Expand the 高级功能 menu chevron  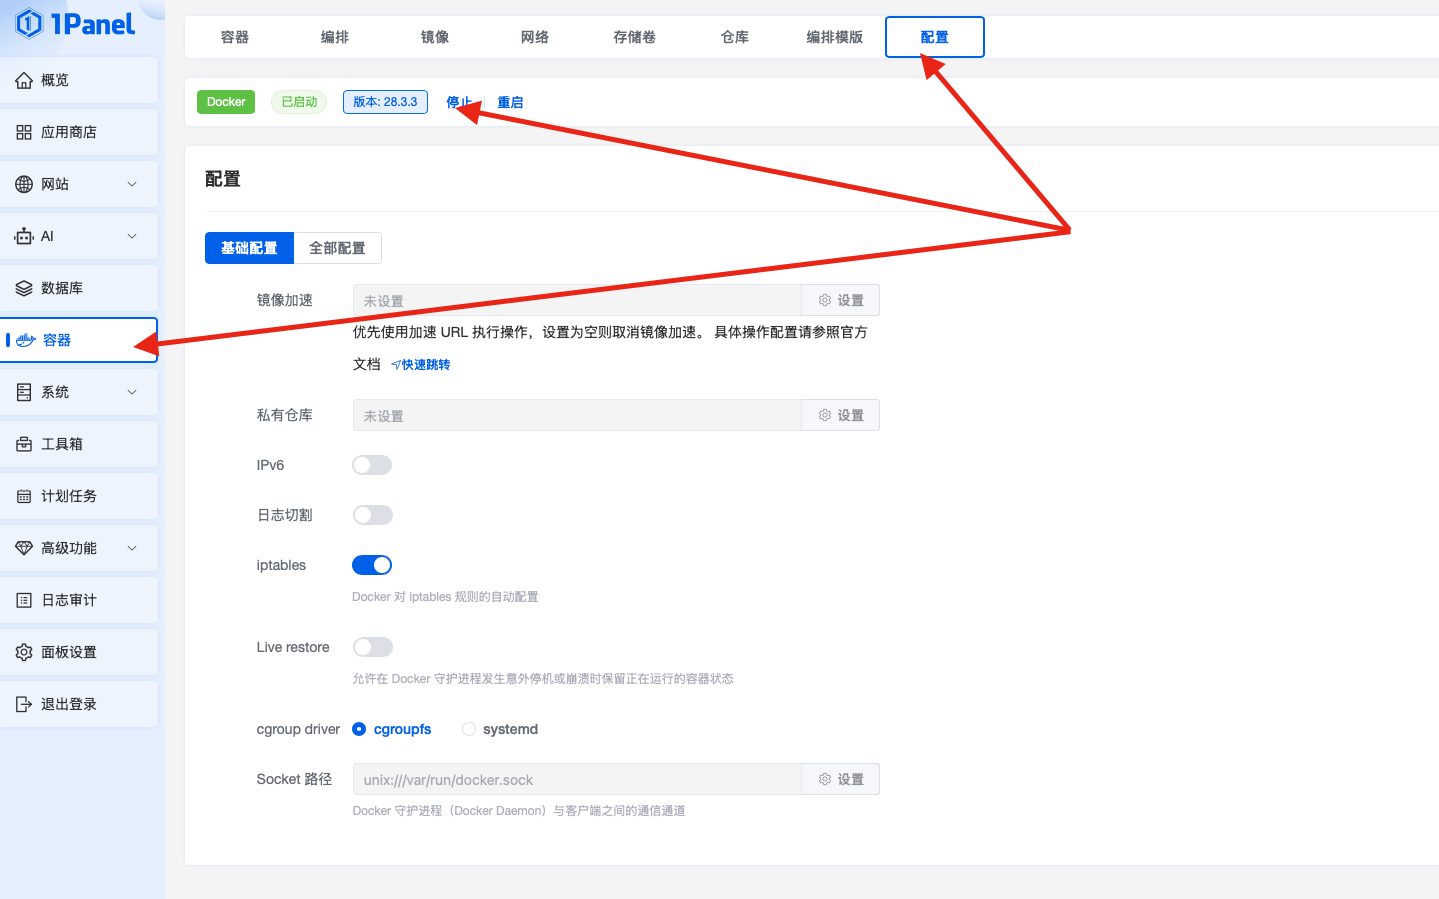click(x=132, y=548)
